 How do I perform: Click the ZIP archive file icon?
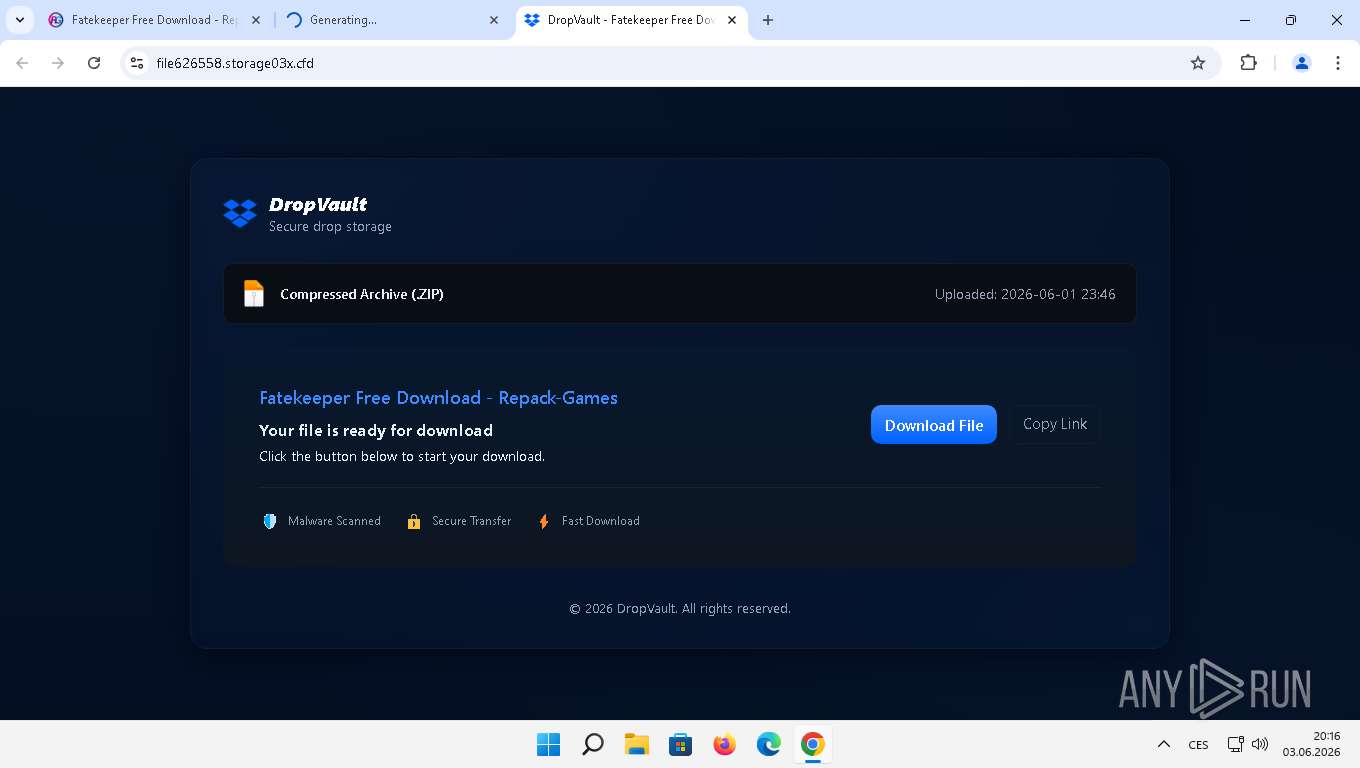pyautogui.click(x=254, y=294)
